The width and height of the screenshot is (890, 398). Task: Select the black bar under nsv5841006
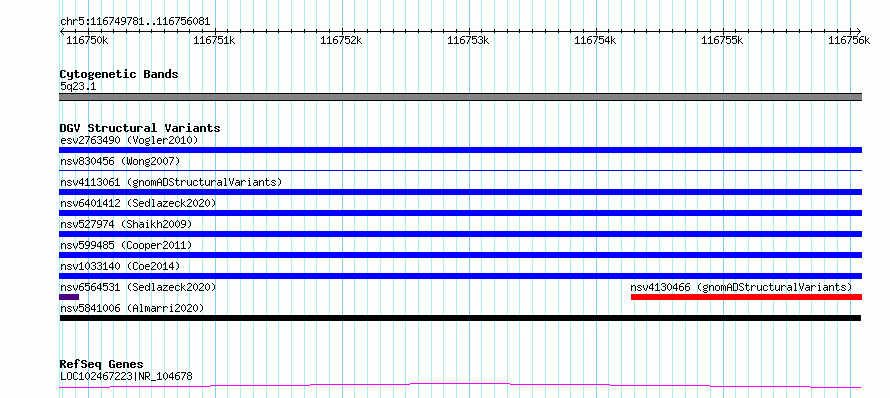pyautogui.click(x=460, y=318)
